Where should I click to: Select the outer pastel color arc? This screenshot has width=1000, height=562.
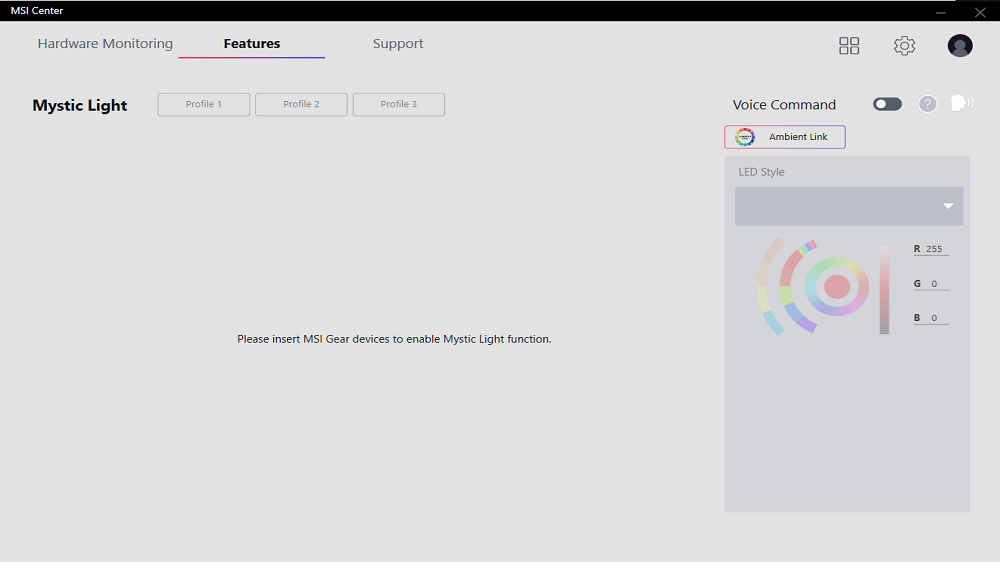tap(769, 287)
